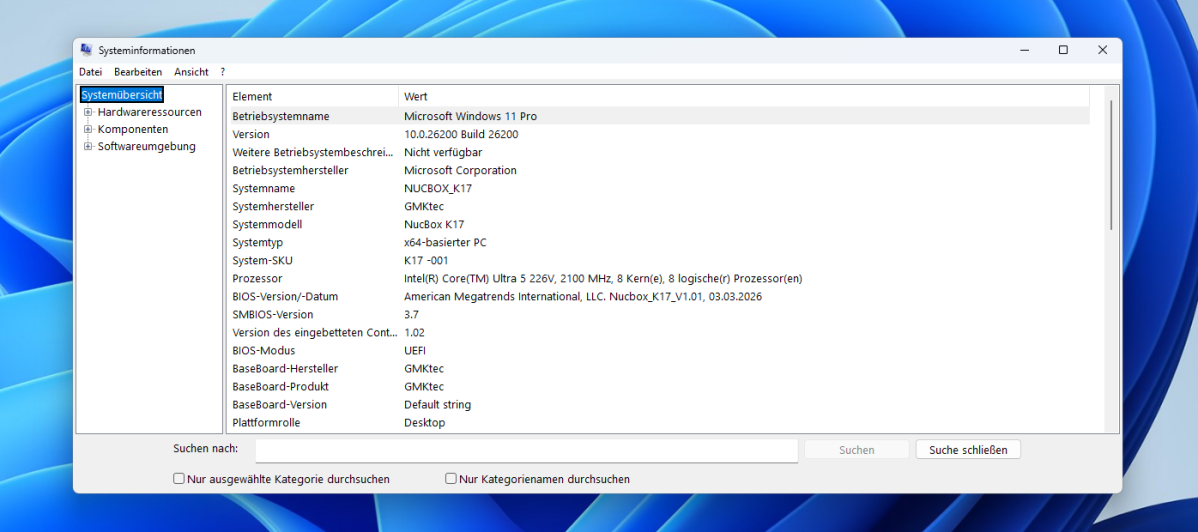Select the Microsoft Windows 11 Pro value
Viewport: 1198px width, 532px height.
point(471,116)
